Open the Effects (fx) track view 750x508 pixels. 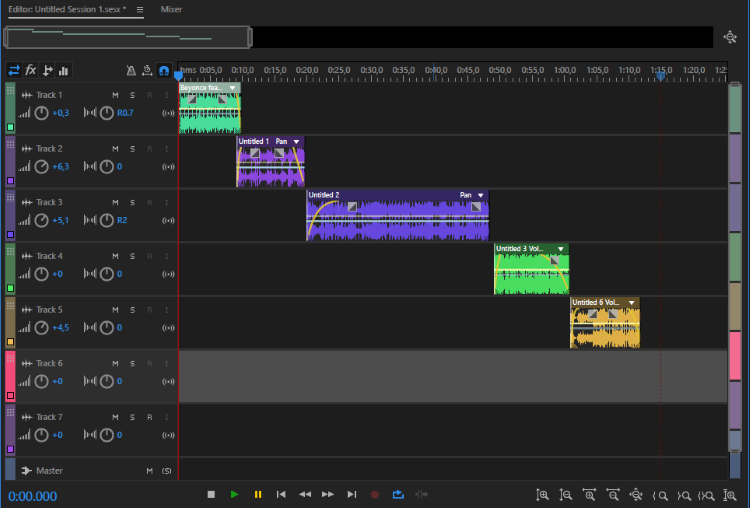pyautogui.click(x=31, y=71)
